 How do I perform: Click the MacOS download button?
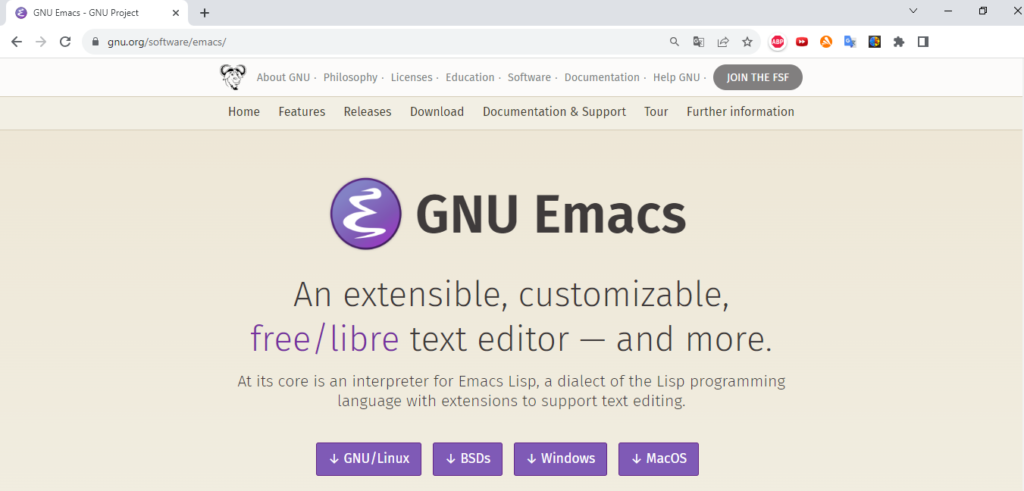(x=658, y=459)
